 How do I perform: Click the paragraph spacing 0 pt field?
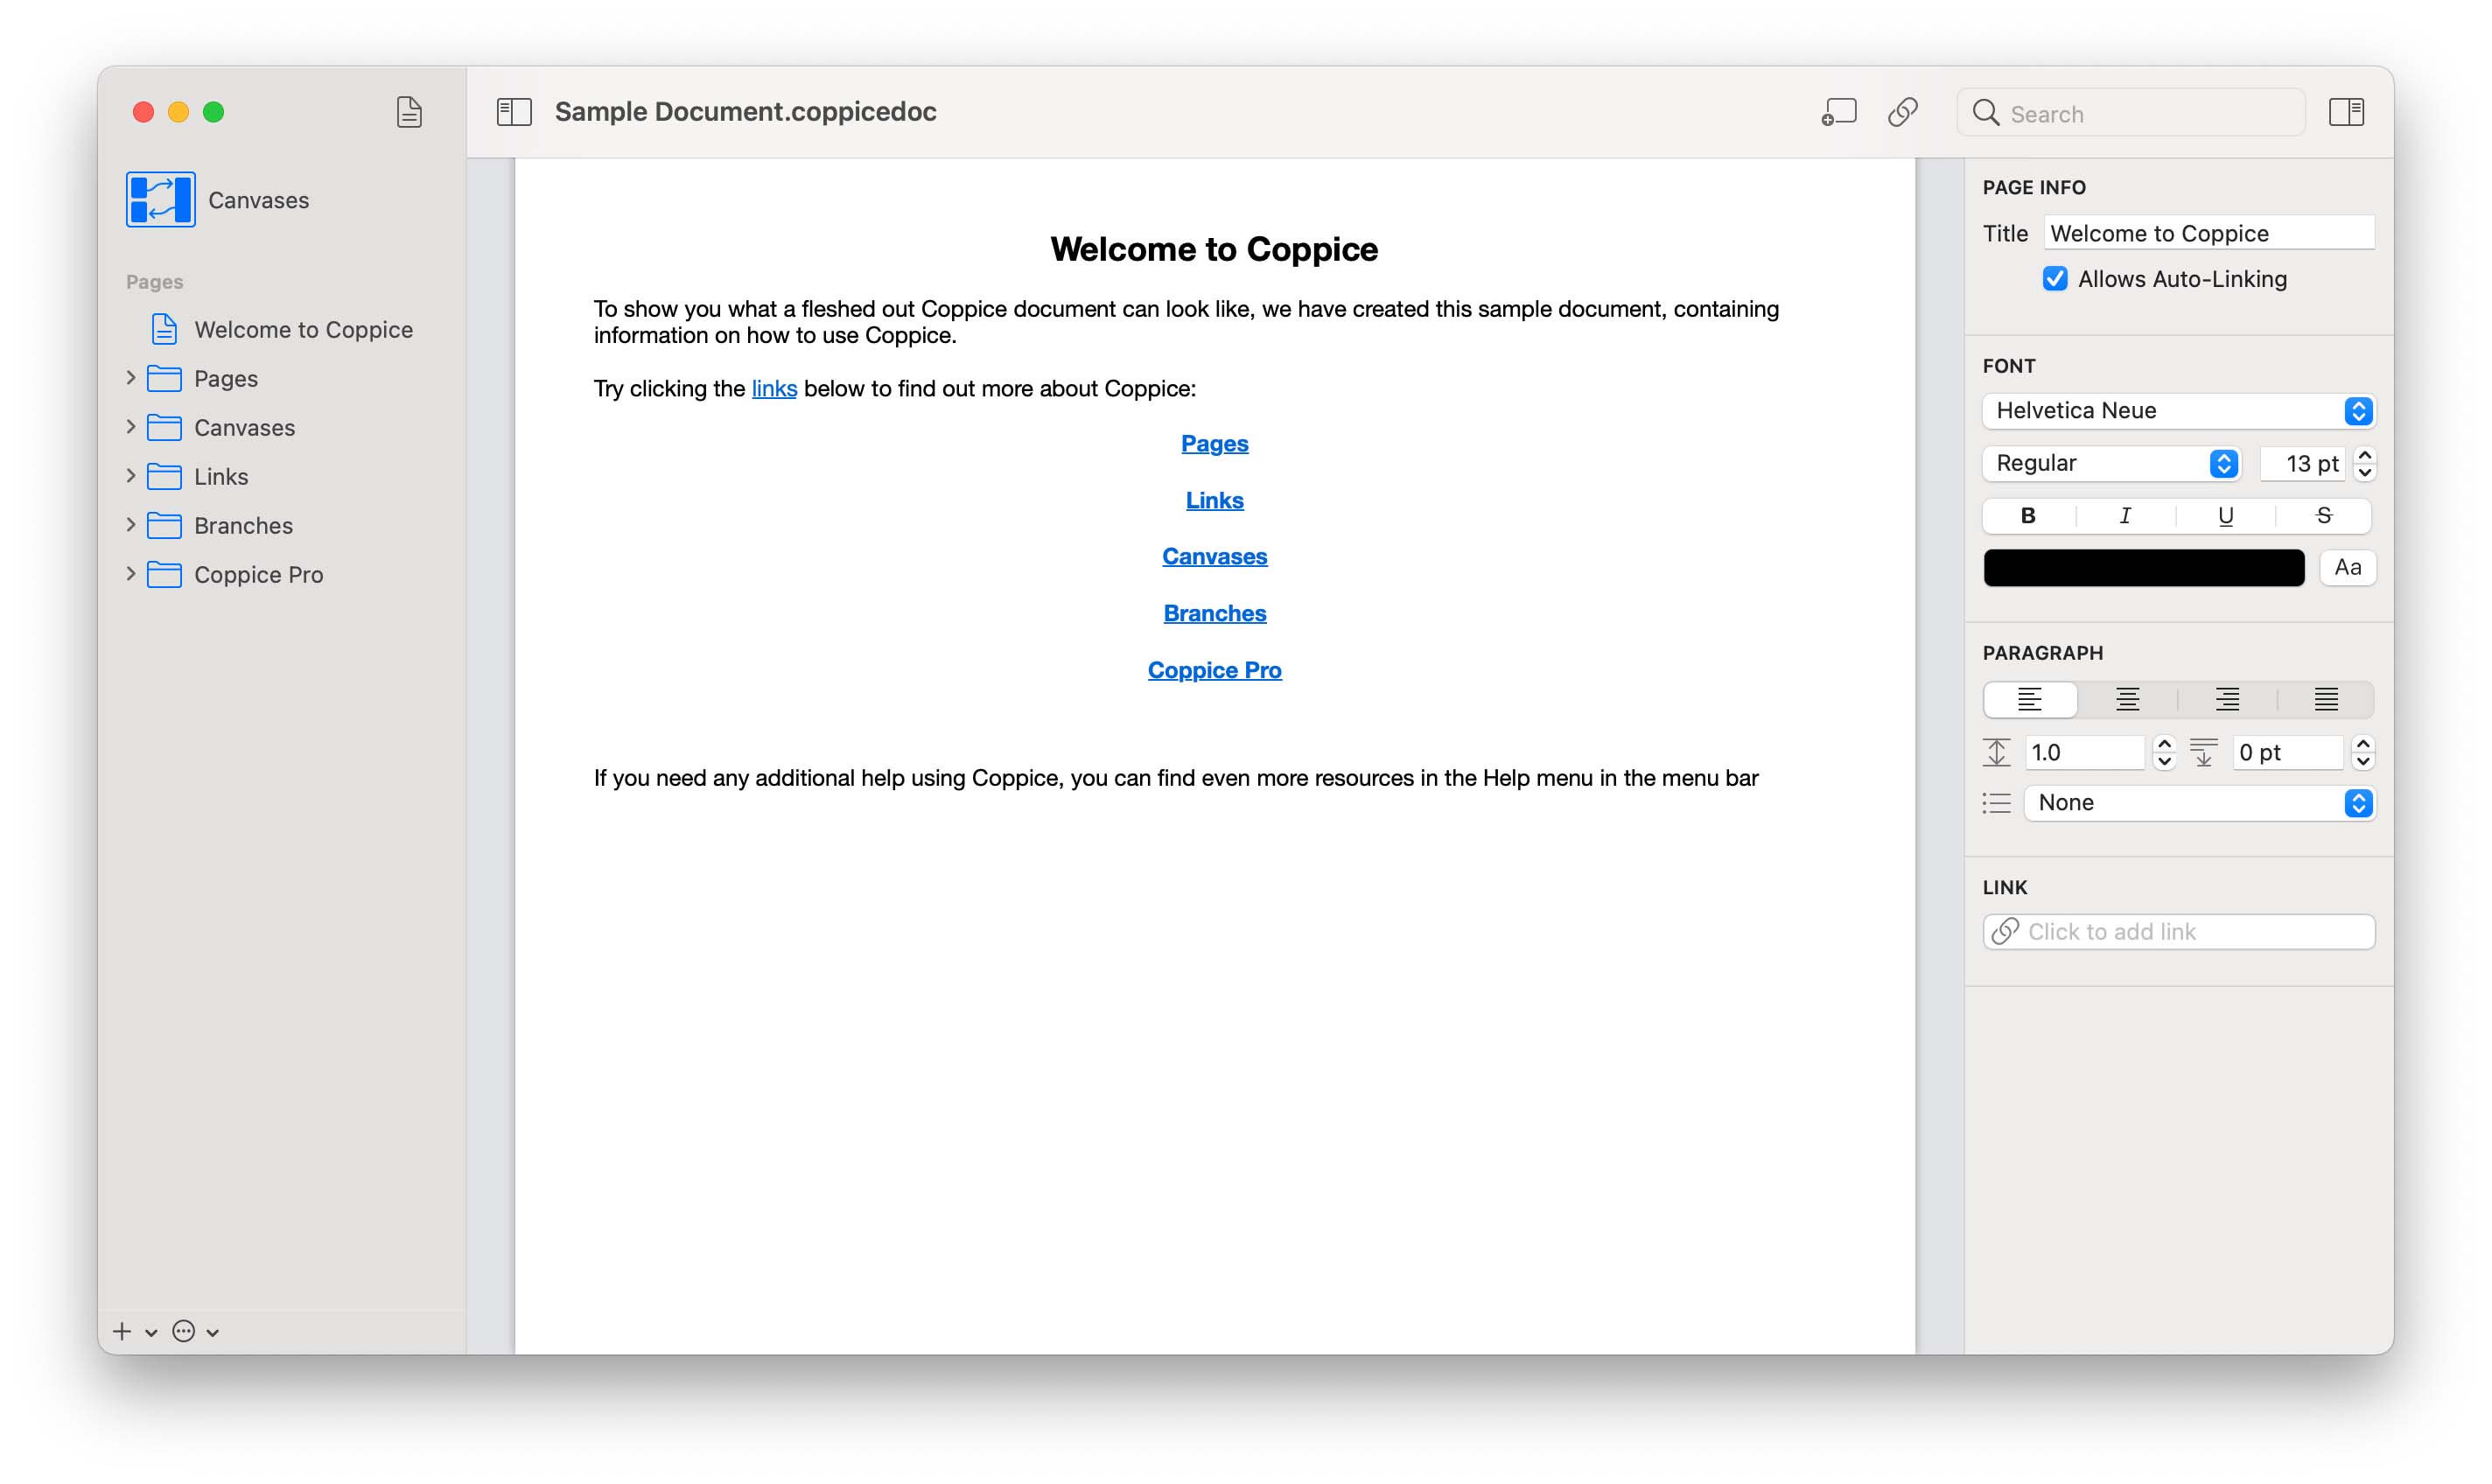pos(2288,752)
